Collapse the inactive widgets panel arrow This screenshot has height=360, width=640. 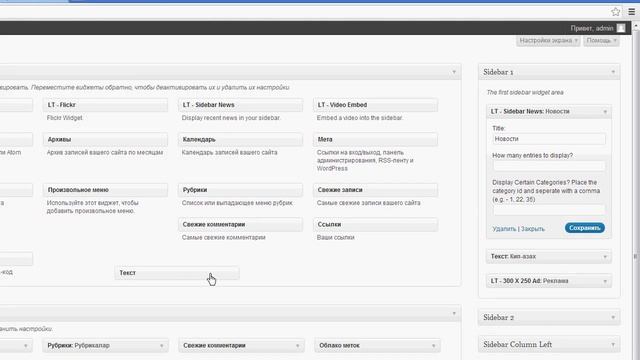click(x=454, y=313)
